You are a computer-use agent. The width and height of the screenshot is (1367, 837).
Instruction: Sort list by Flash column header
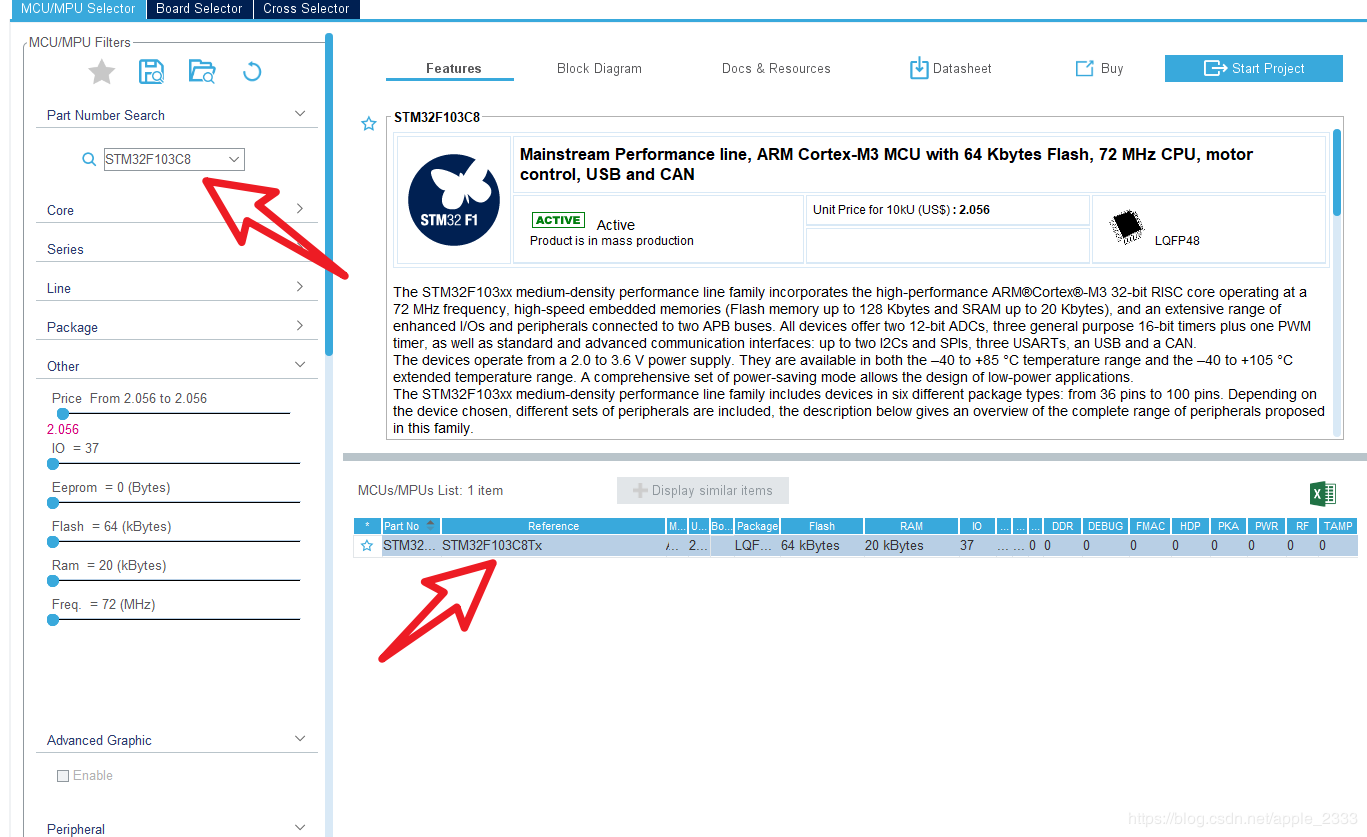(822, 526)
